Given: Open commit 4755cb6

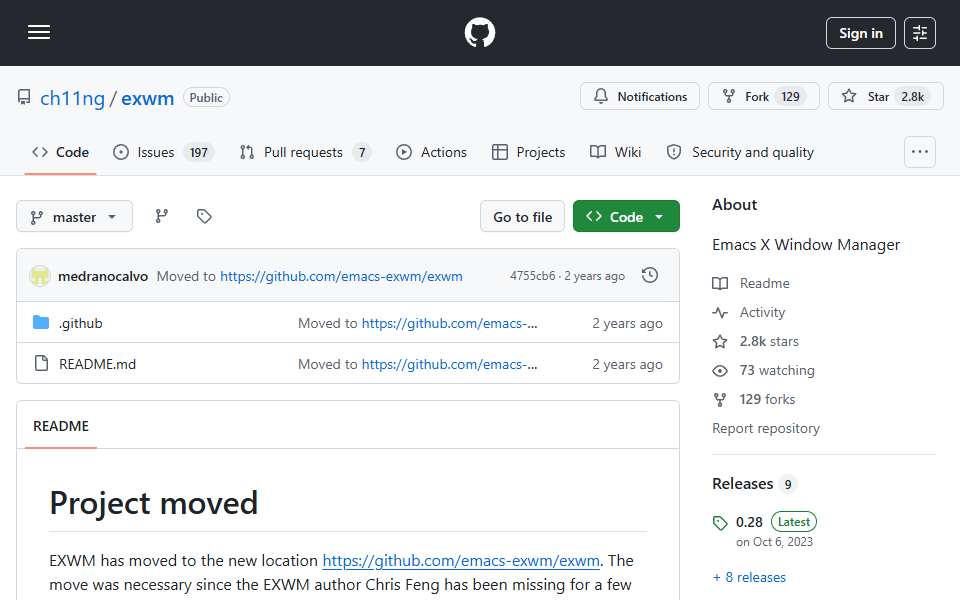Looking at the screenshot, I should click(x=532, y=276).
